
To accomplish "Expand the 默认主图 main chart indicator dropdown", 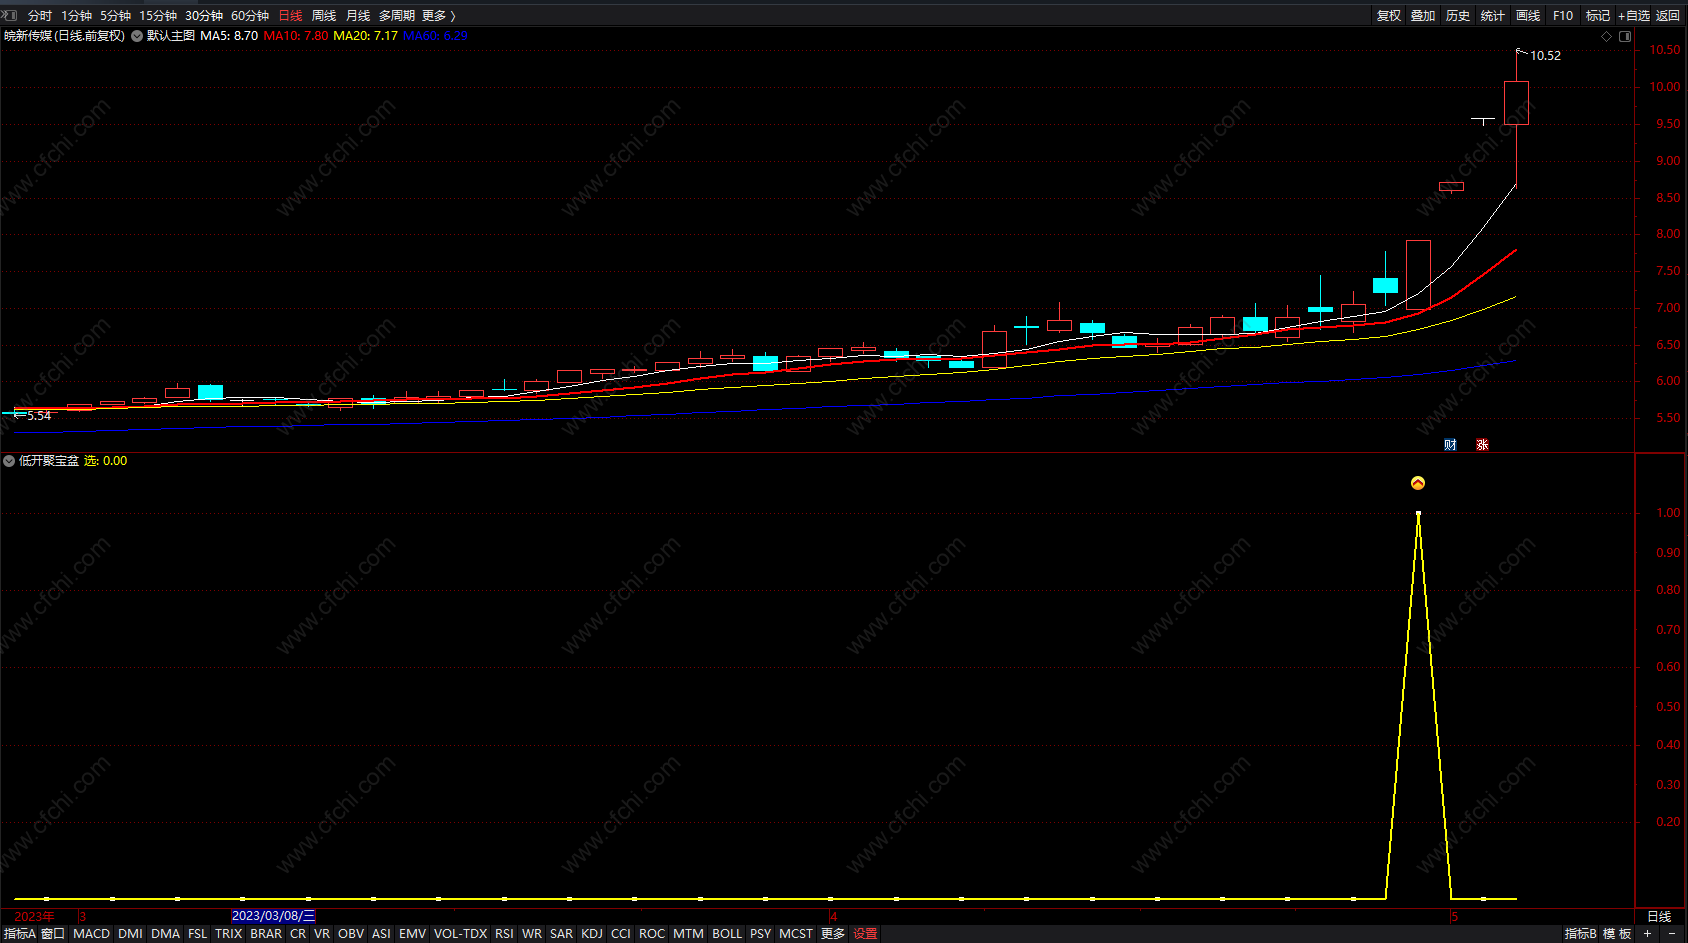I will [137, 36].
